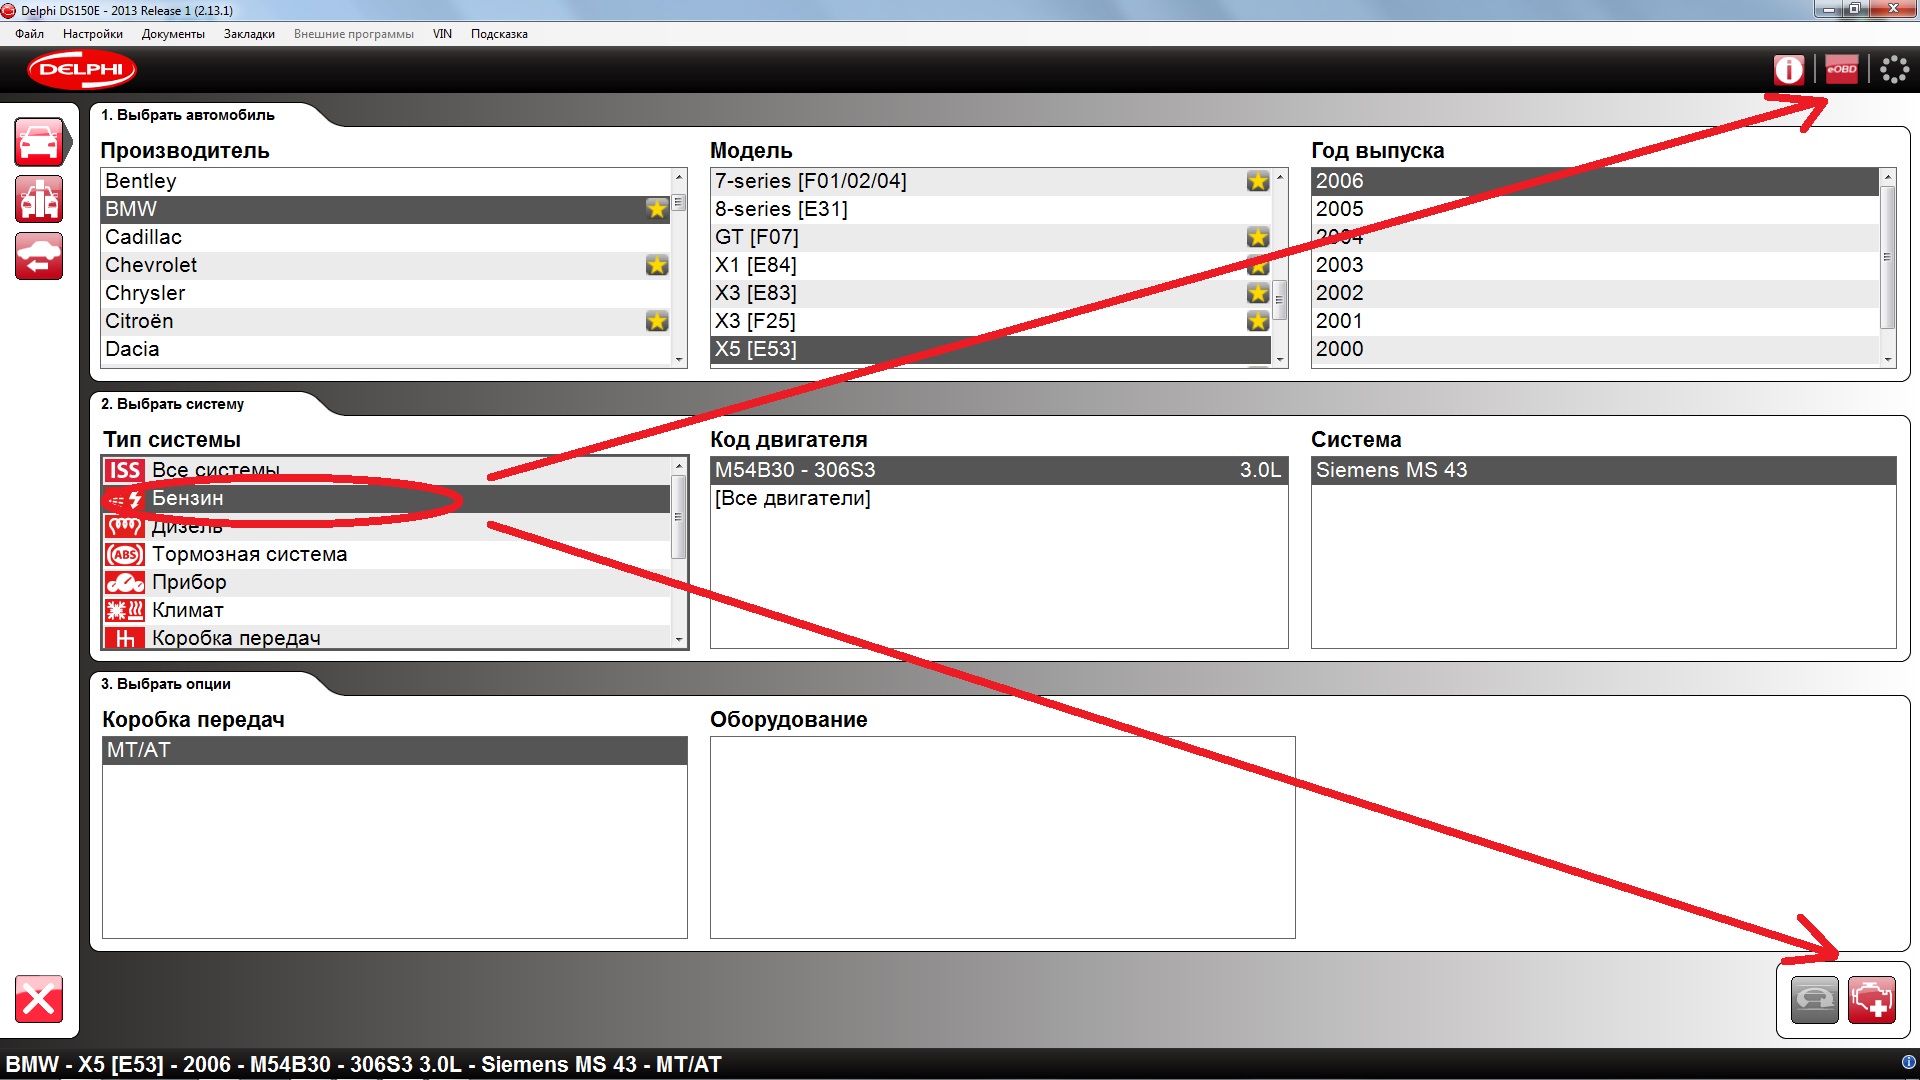
Task: Select manufacturer Chevrolet
Action: tap(386, 265)
